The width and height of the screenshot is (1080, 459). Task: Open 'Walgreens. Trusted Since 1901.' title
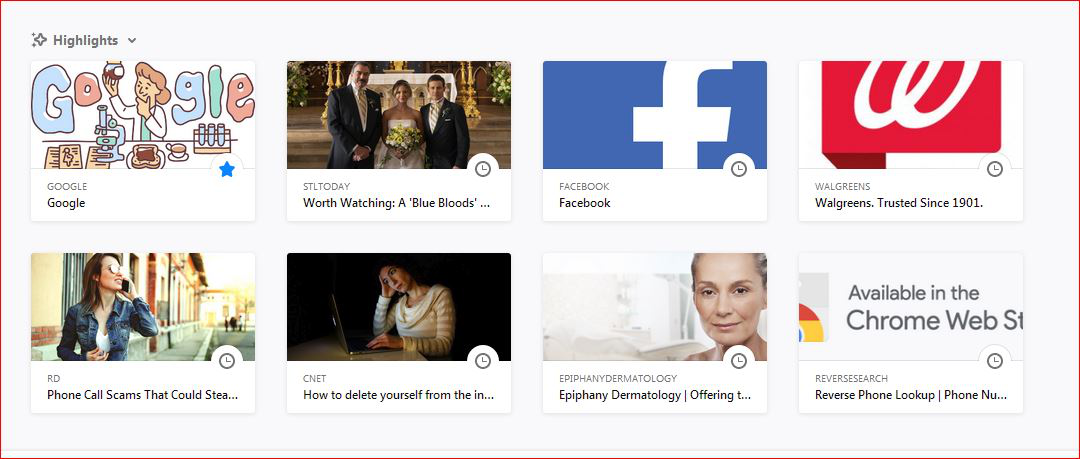[x=899, y=203]
